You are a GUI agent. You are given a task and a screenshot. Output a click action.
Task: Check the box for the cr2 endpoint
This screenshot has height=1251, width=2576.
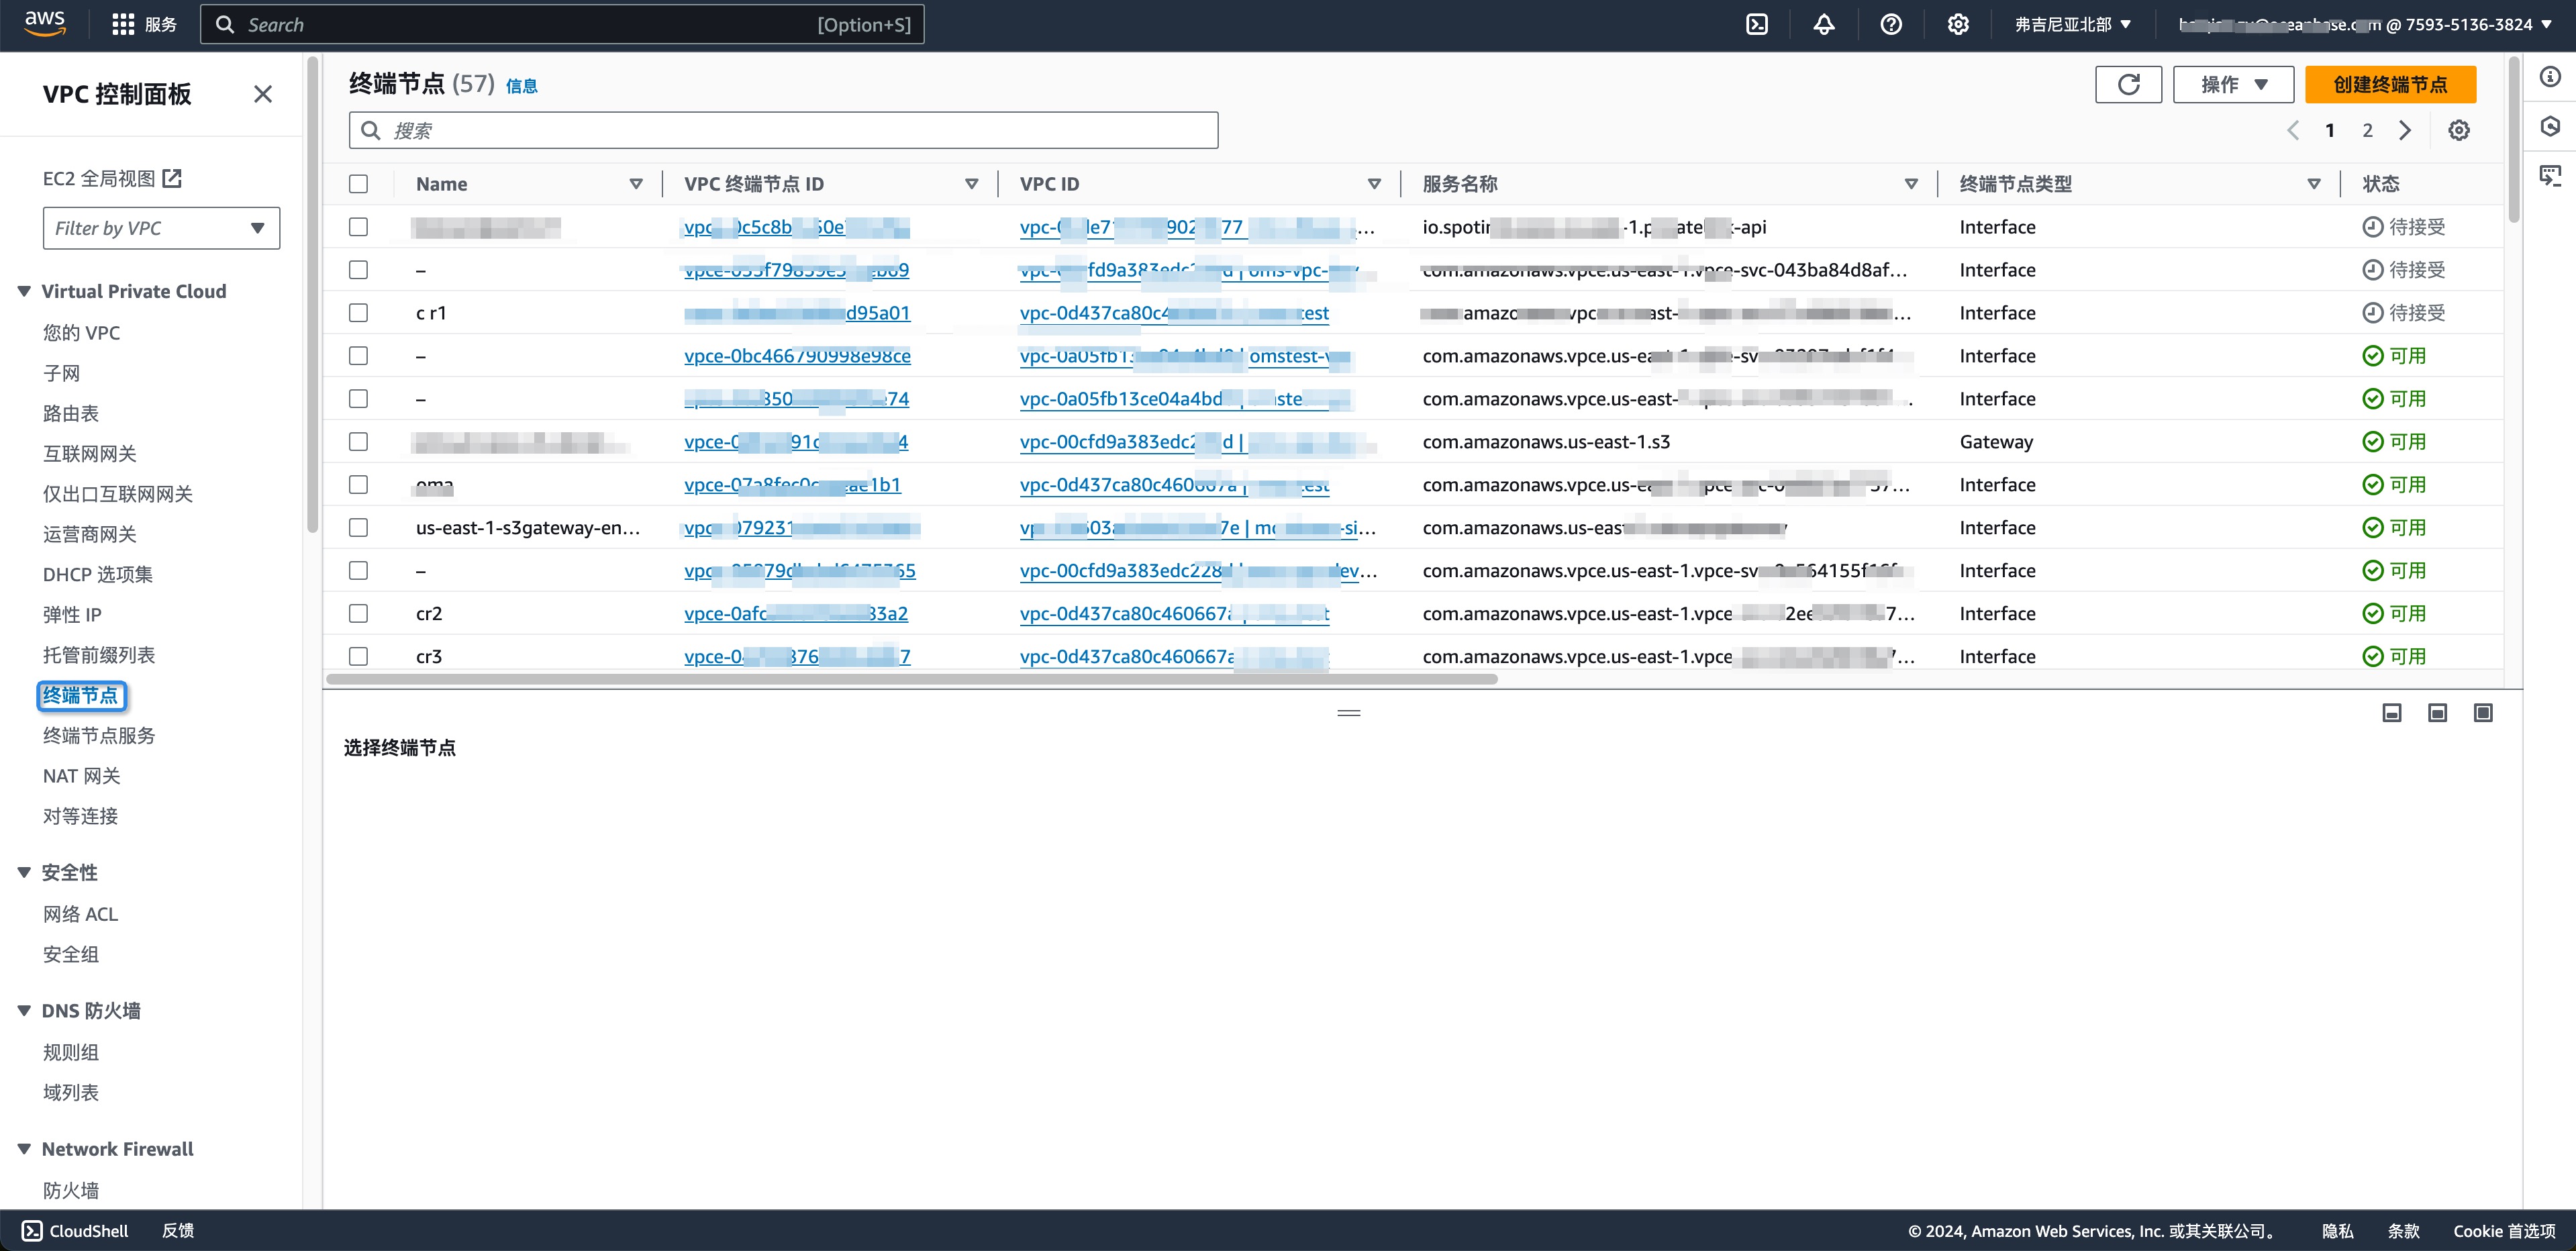click(358, 613)
